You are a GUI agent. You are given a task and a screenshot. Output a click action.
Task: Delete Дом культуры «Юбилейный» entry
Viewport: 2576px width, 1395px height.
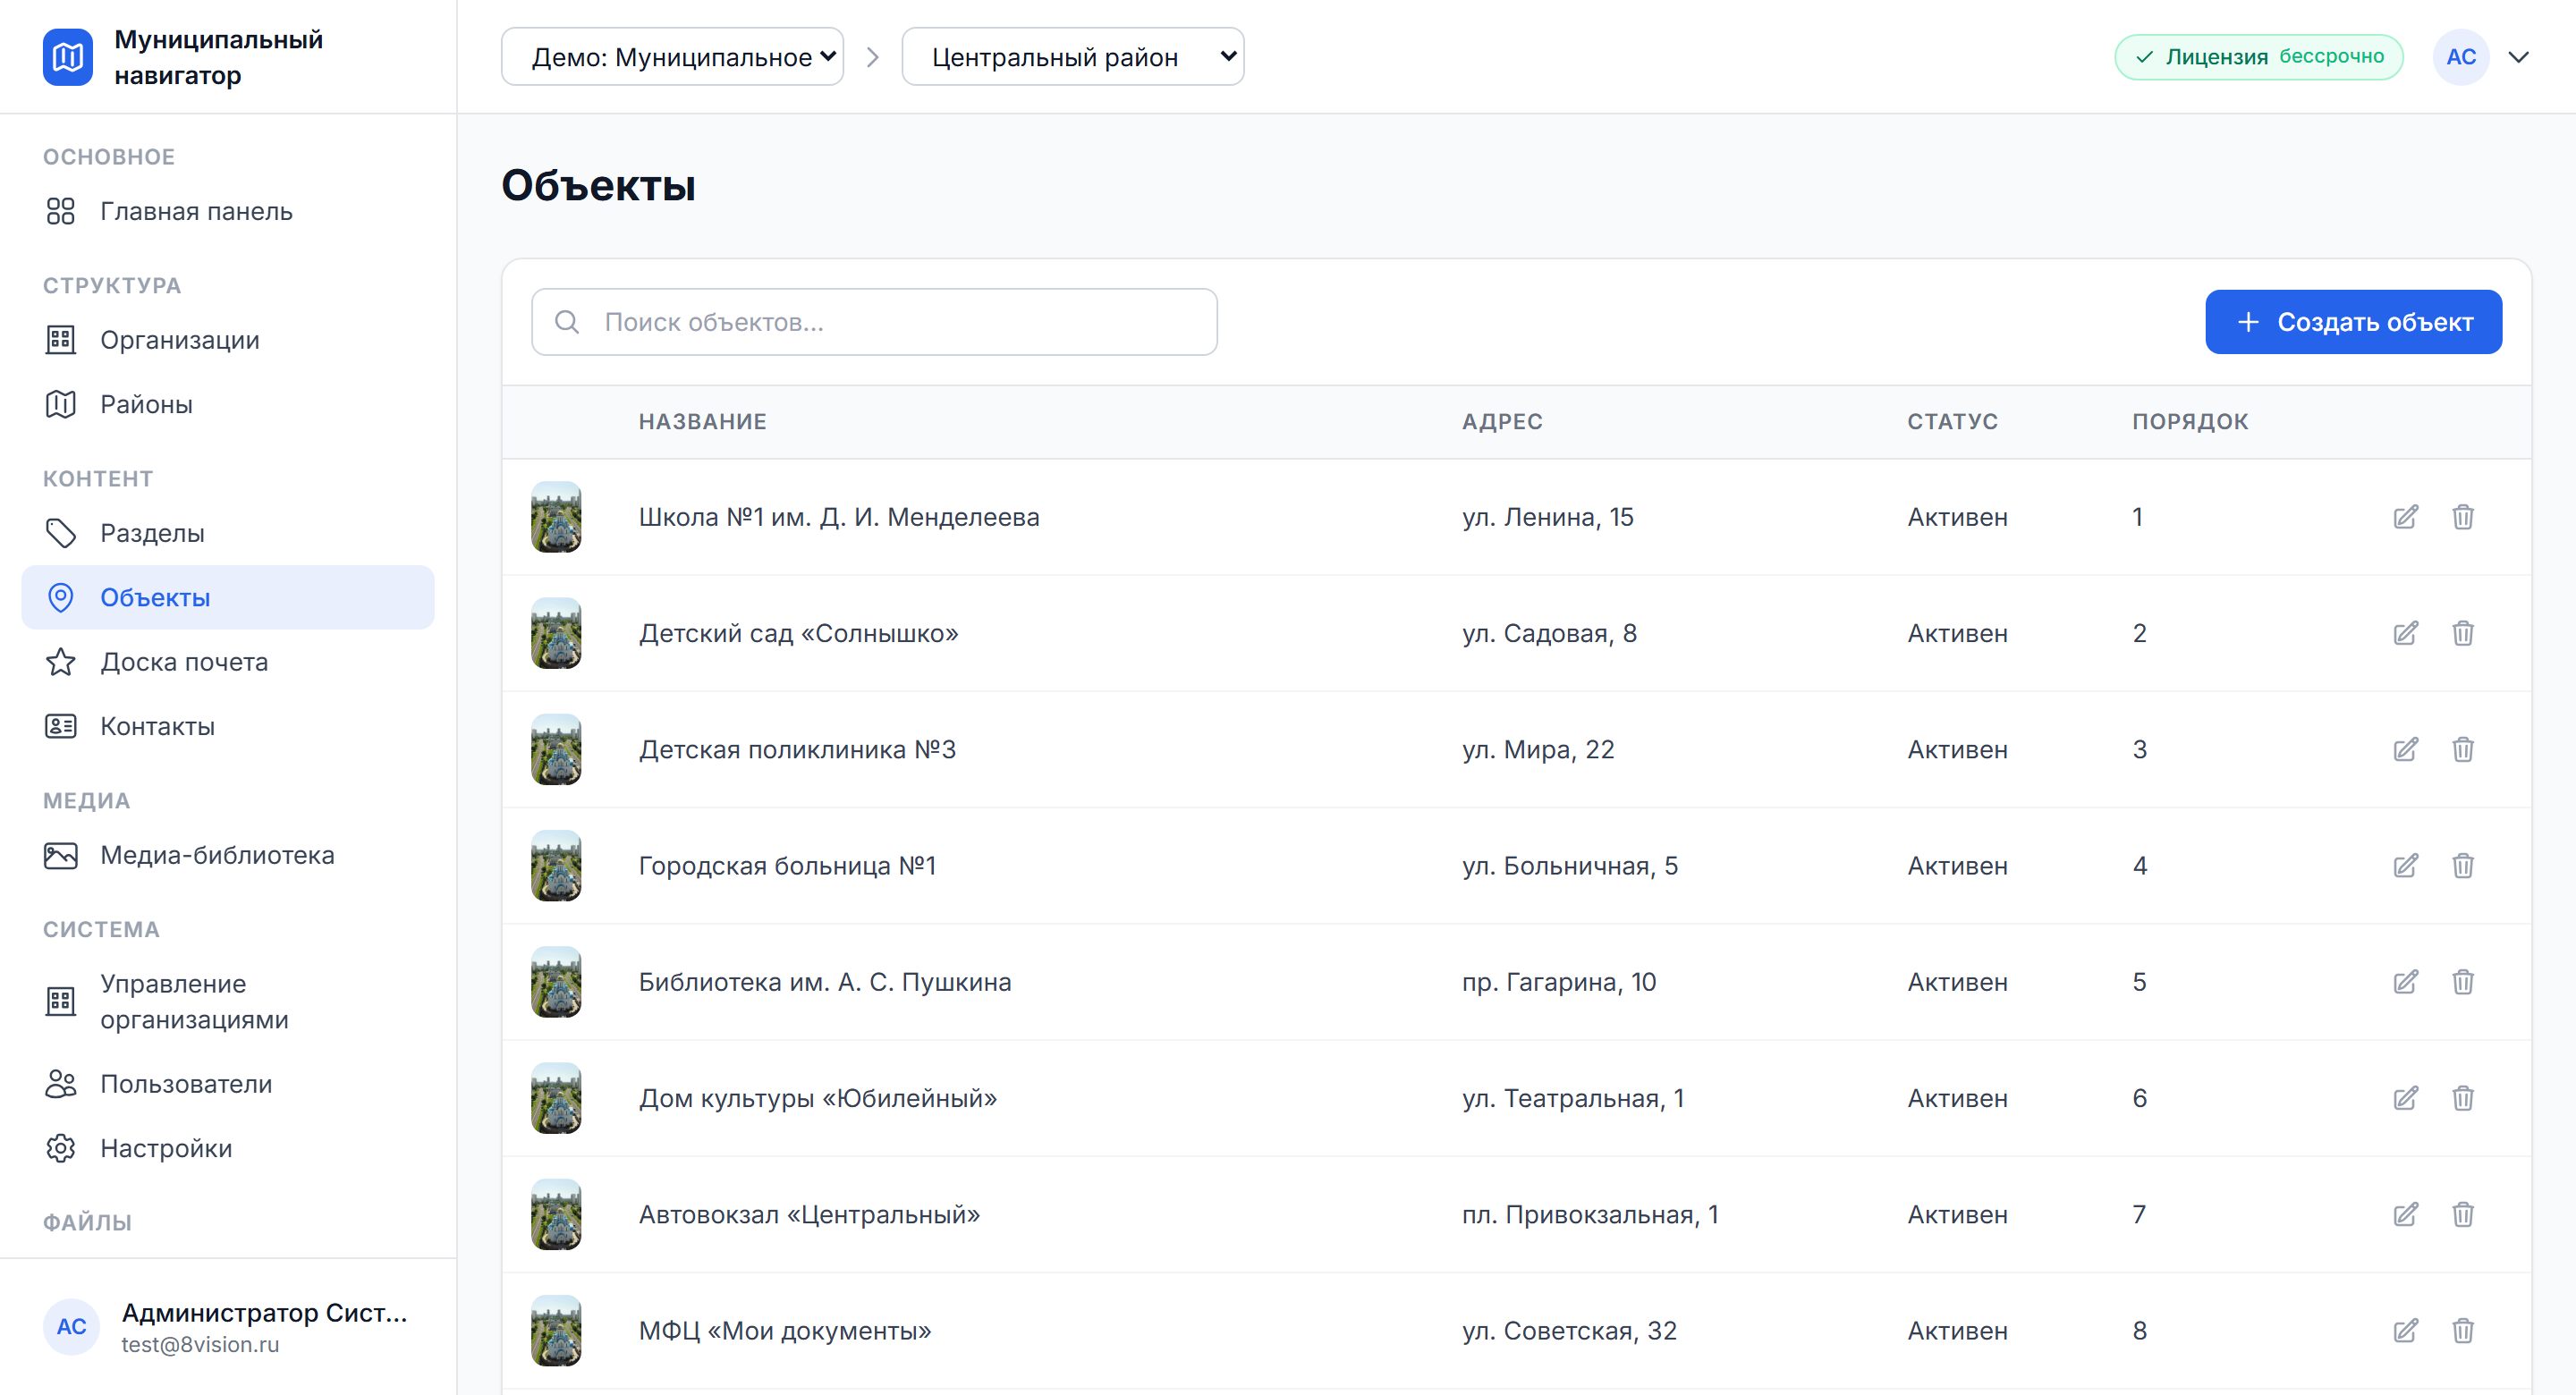click(2462, 1098)
